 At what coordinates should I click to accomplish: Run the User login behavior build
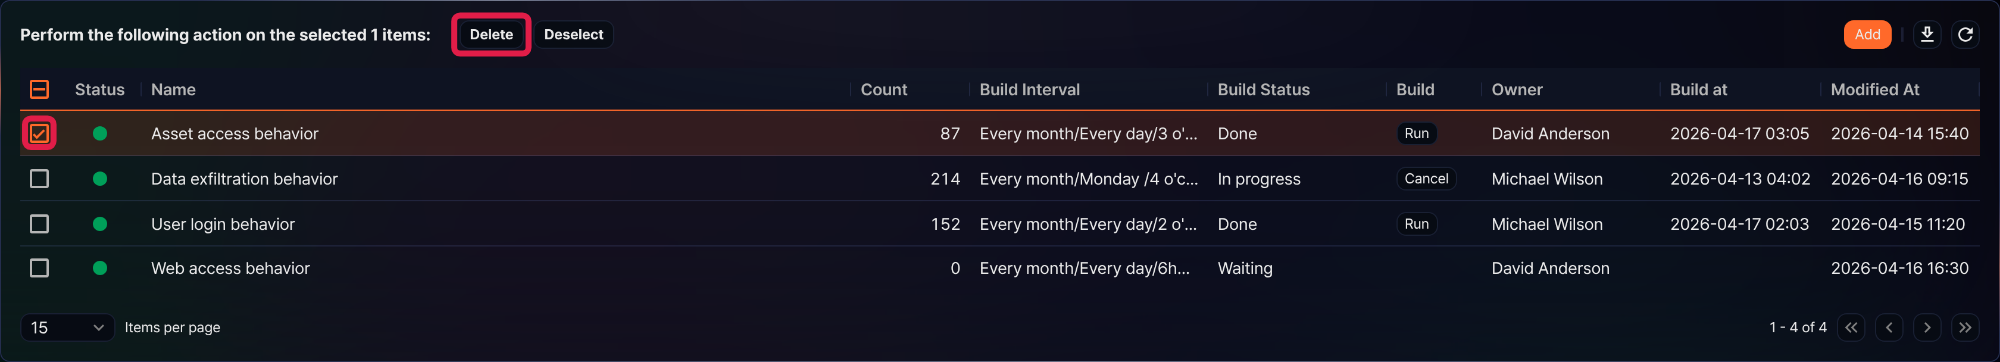coord(1416,224)
